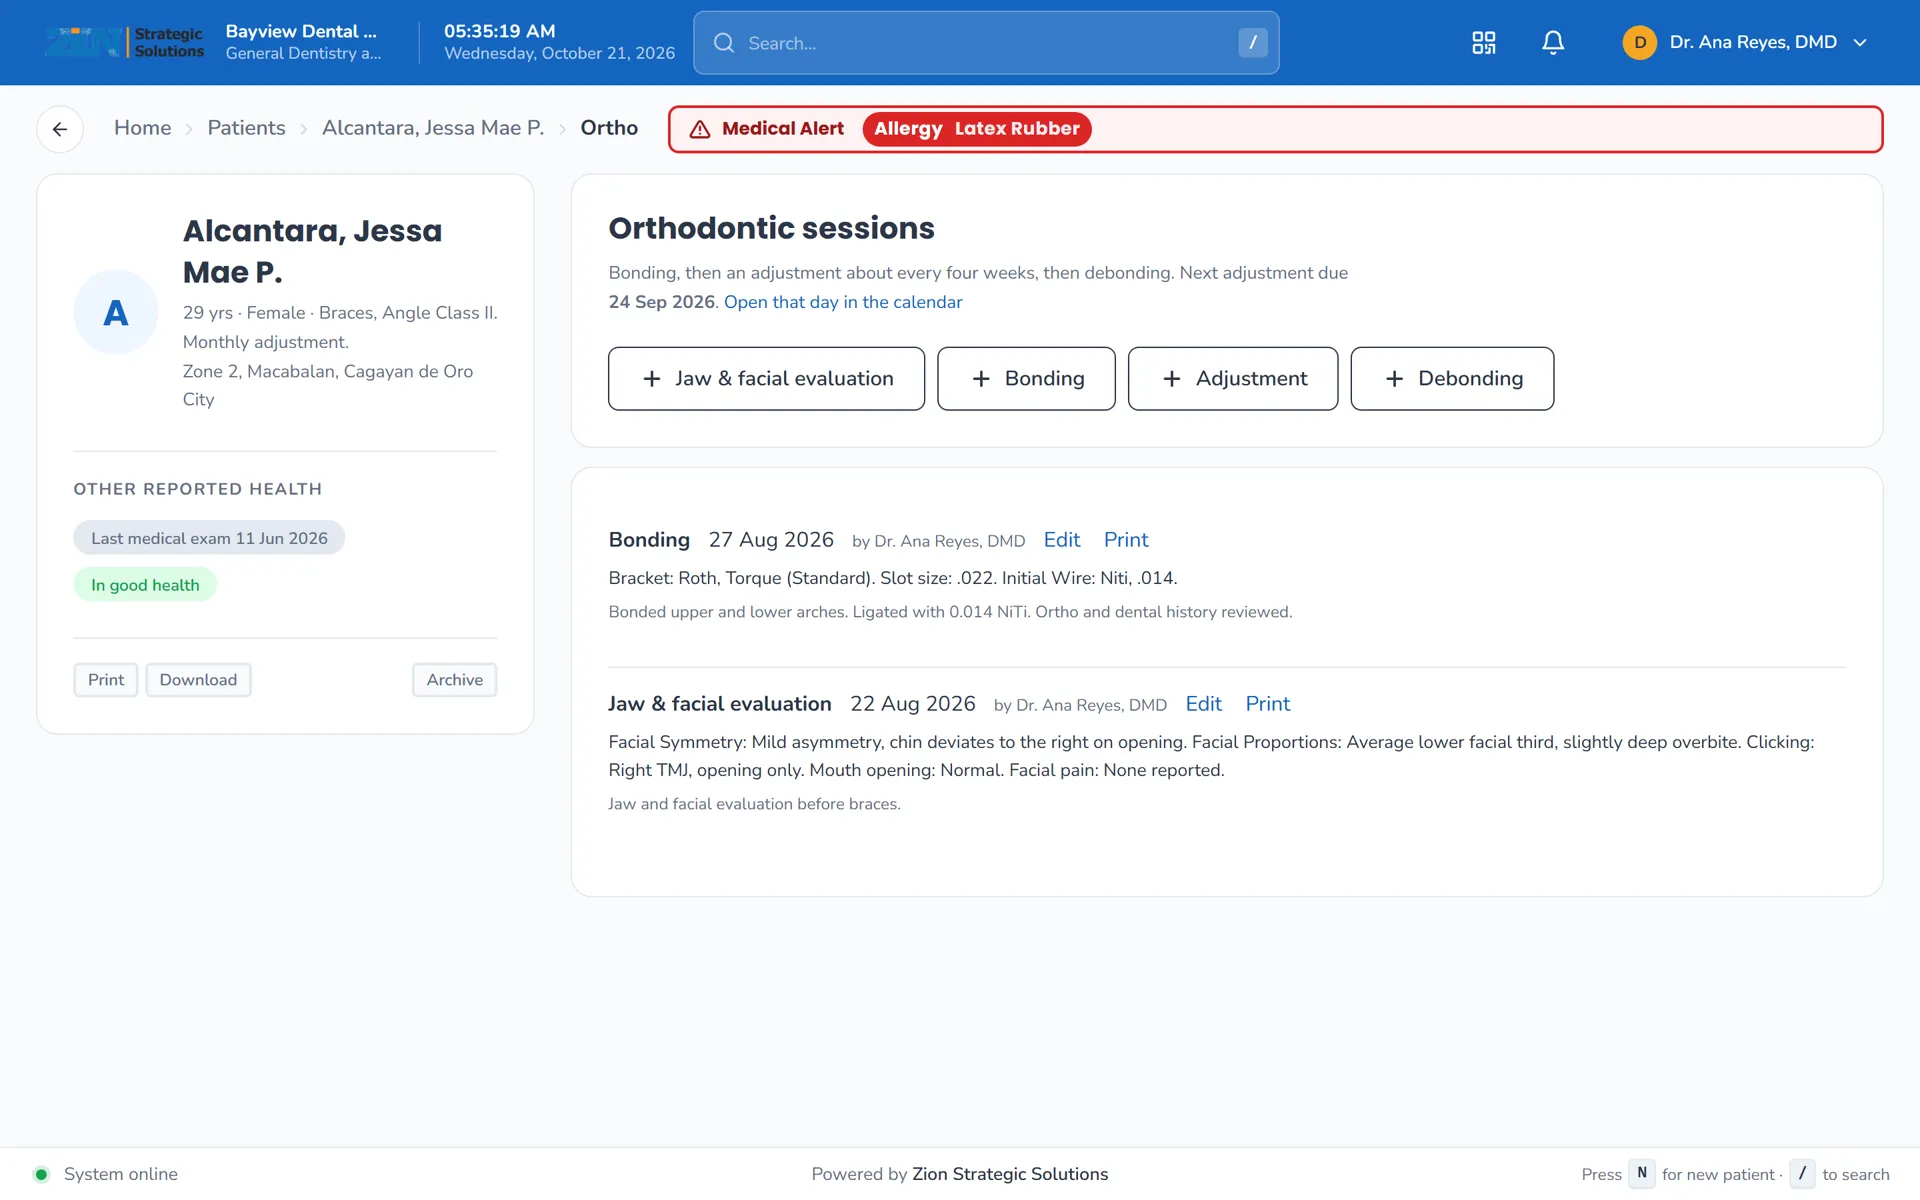Screen dimensions: 1920x1200
Task: Open the notifications bell
Action: point(1553,42)
